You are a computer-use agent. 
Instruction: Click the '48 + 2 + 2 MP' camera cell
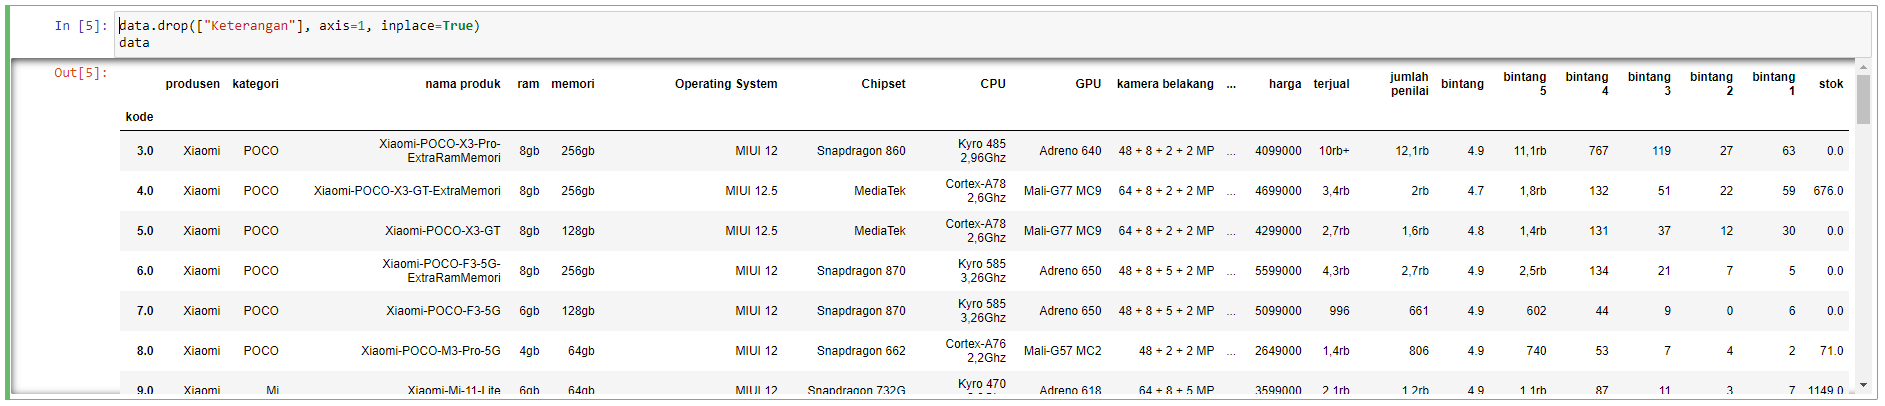pyautogui.click(x=1176, y=351)
